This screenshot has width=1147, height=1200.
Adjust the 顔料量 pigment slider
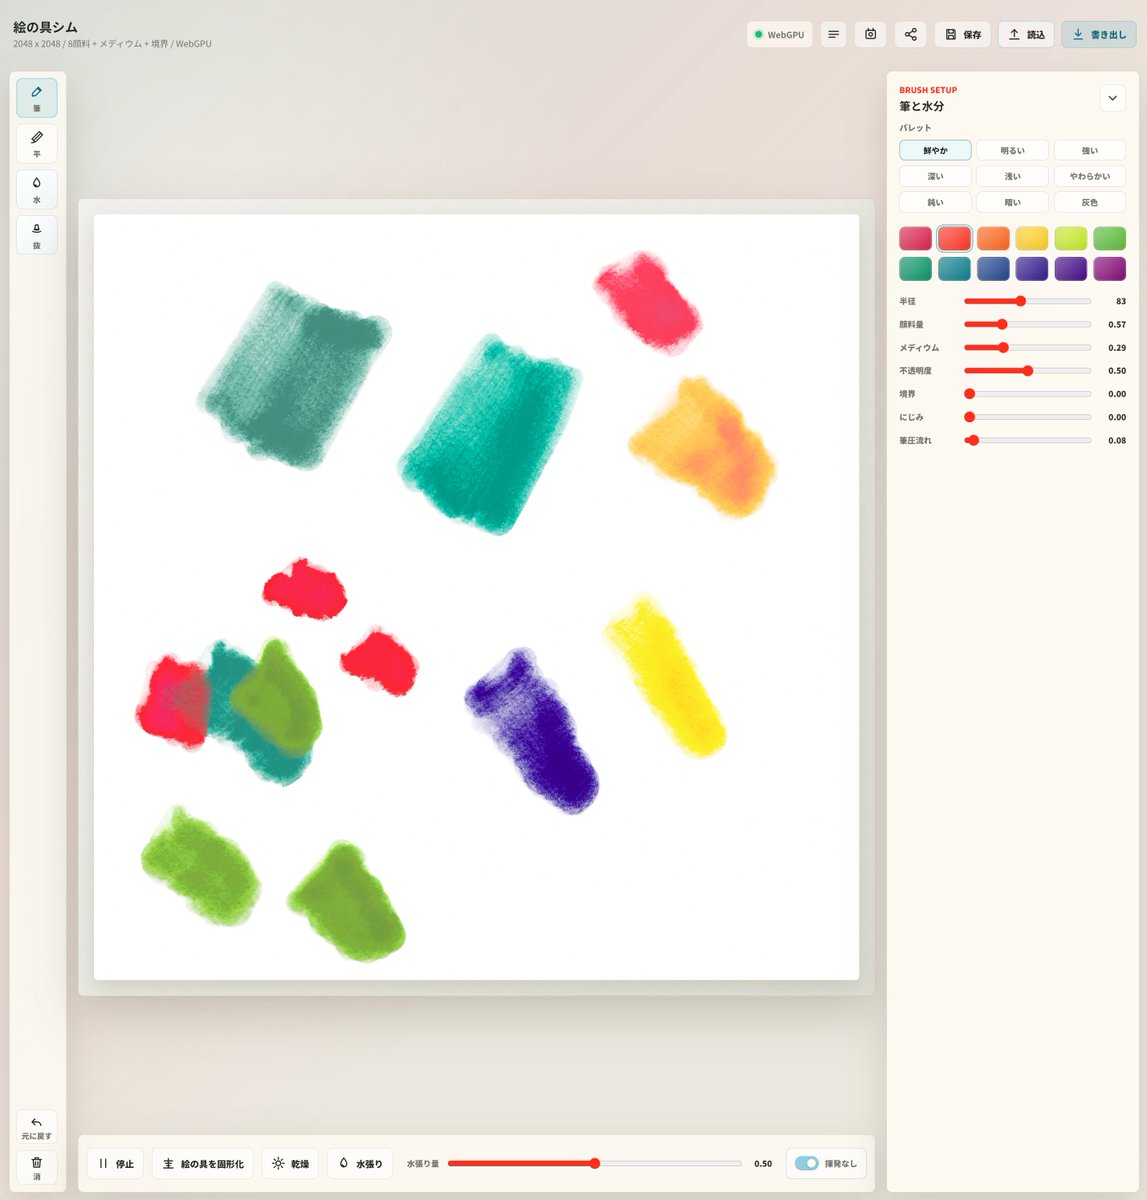coord(1027,324)
